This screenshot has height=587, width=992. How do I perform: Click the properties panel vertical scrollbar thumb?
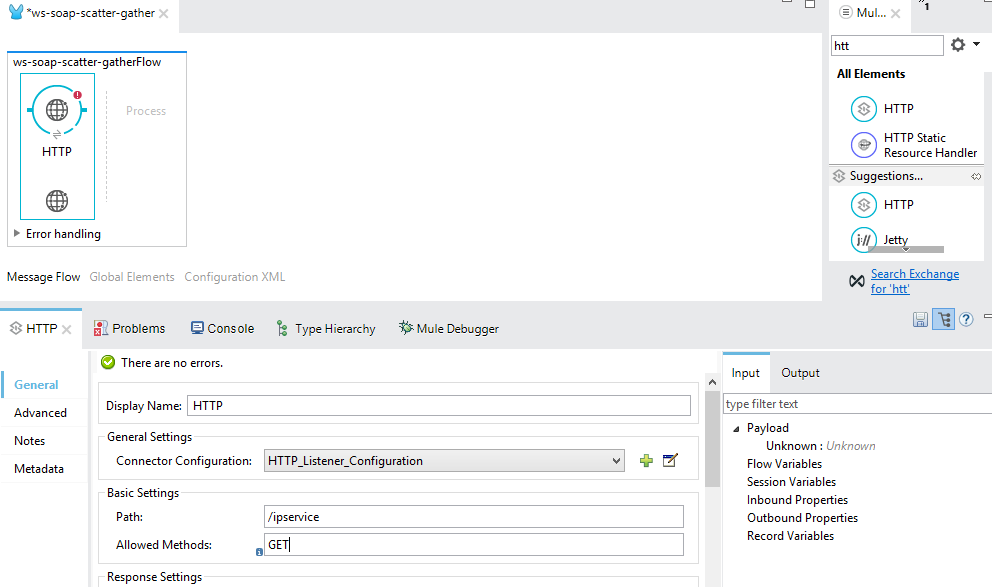tap(712, 438)
